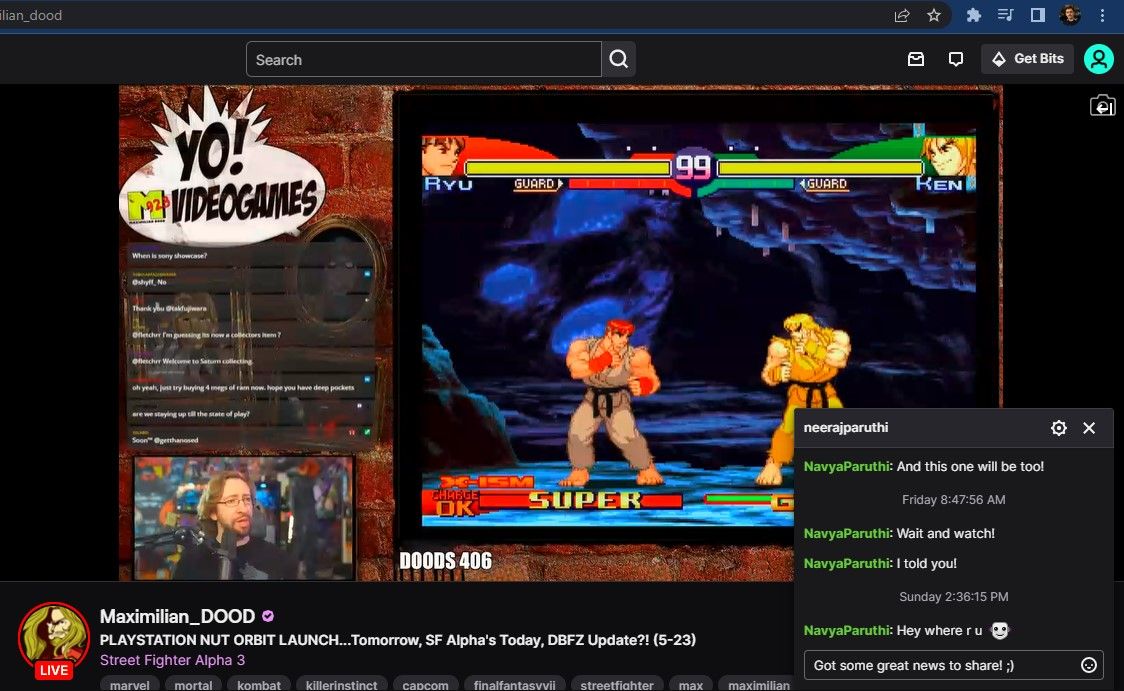Select the killerinstinct tag
This screenshot has width=1124, height=691.
point(341,685)
